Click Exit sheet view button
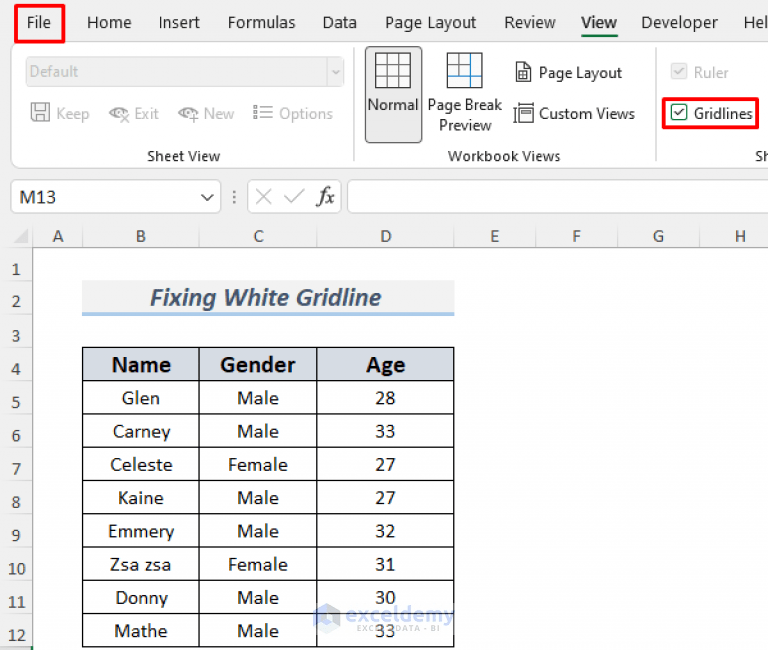This screenshot has width=768, height=650. tap(134, 114)
